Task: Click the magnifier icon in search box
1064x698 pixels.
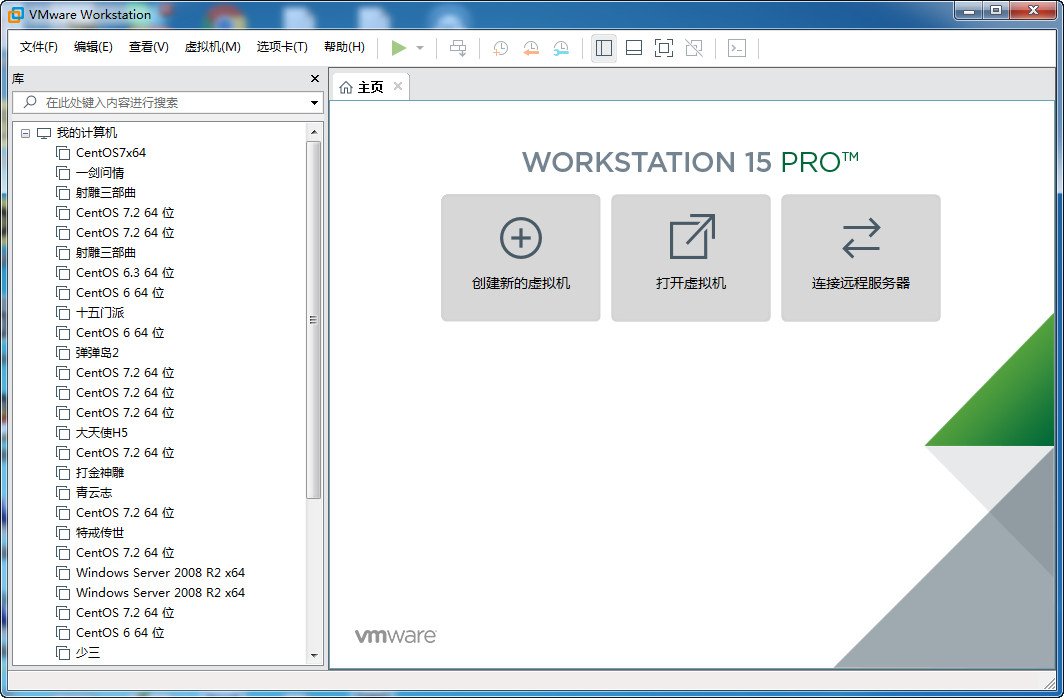Action: pyautogui.click(x=30, y=102)
